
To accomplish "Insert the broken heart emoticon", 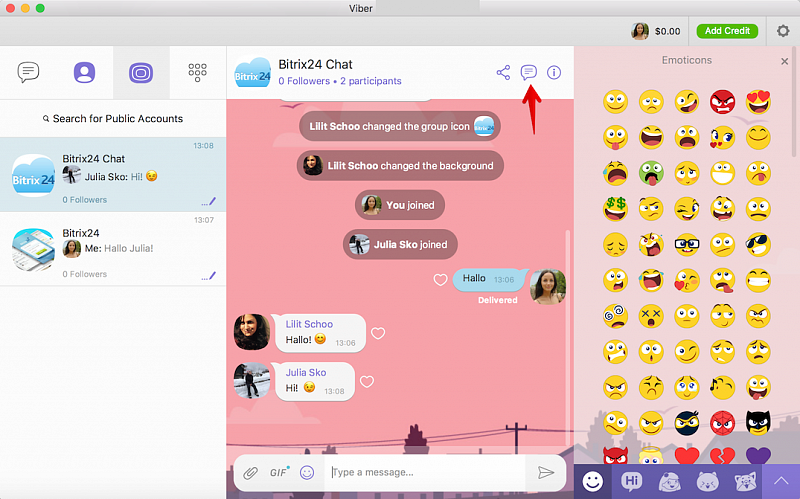I will coord(722,455).
